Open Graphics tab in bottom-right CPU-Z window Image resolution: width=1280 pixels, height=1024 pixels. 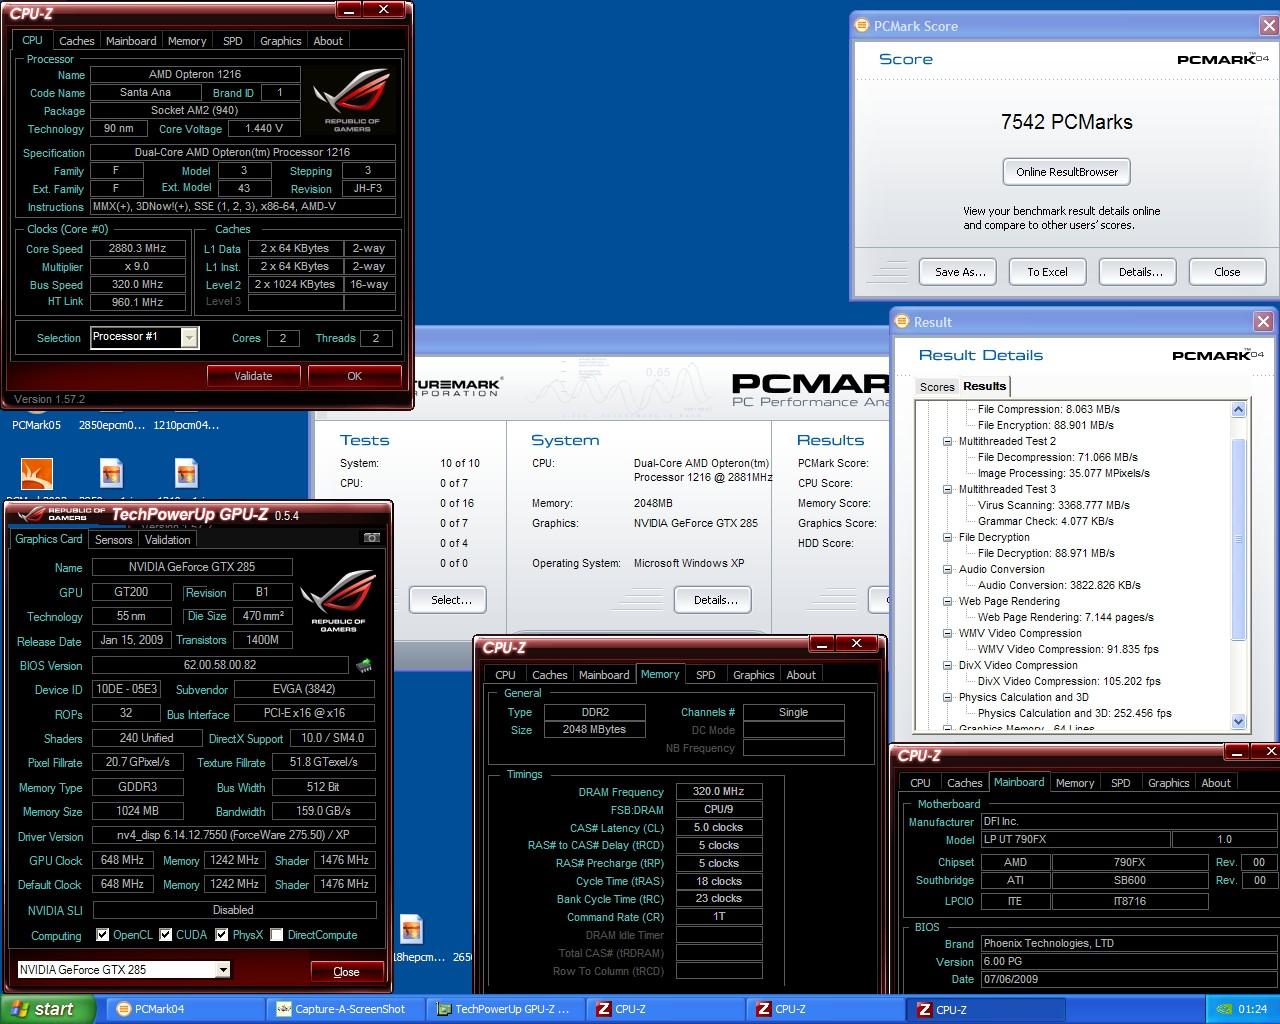(x=1168, y=783)
